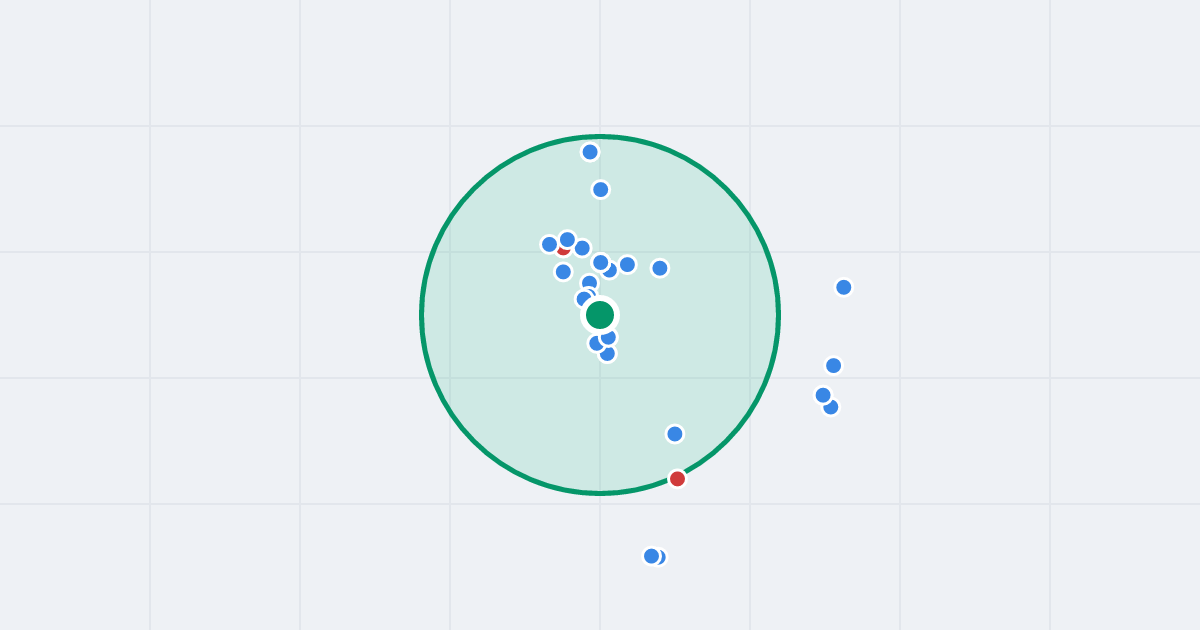Select the topmost blue marker inside the circle
Viewport: 1200px width, 630px height.
pyautogui.click(x=590, y=152)
